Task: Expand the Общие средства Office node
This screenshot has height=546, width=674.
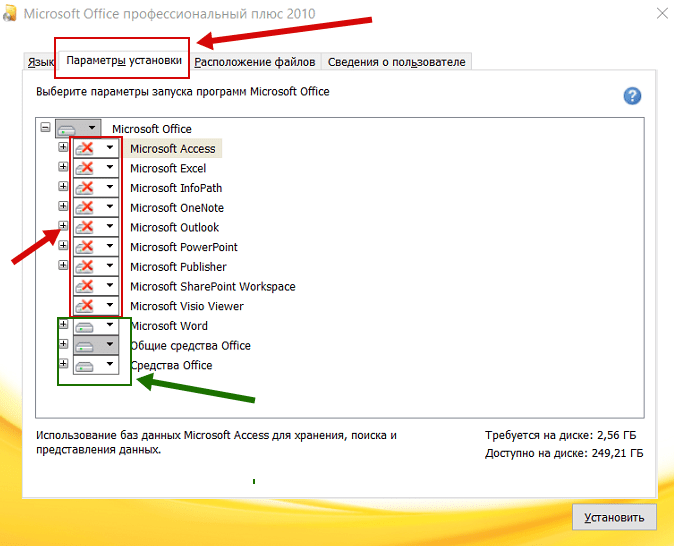Action: pyautogui.click(x=63, y=344)
